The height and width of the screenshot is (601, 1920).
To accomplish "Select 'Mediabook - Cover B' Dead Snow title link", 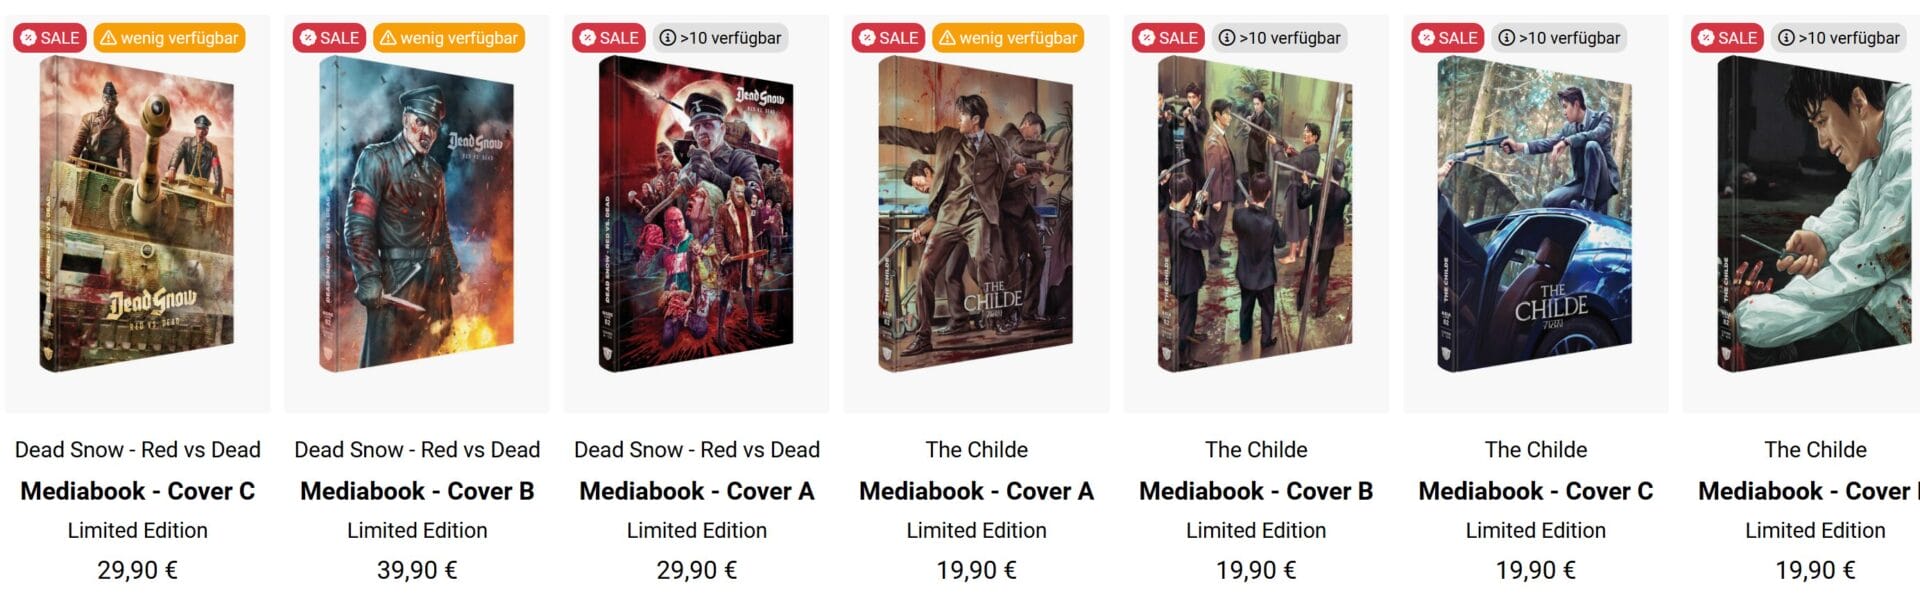I will 417,491.
